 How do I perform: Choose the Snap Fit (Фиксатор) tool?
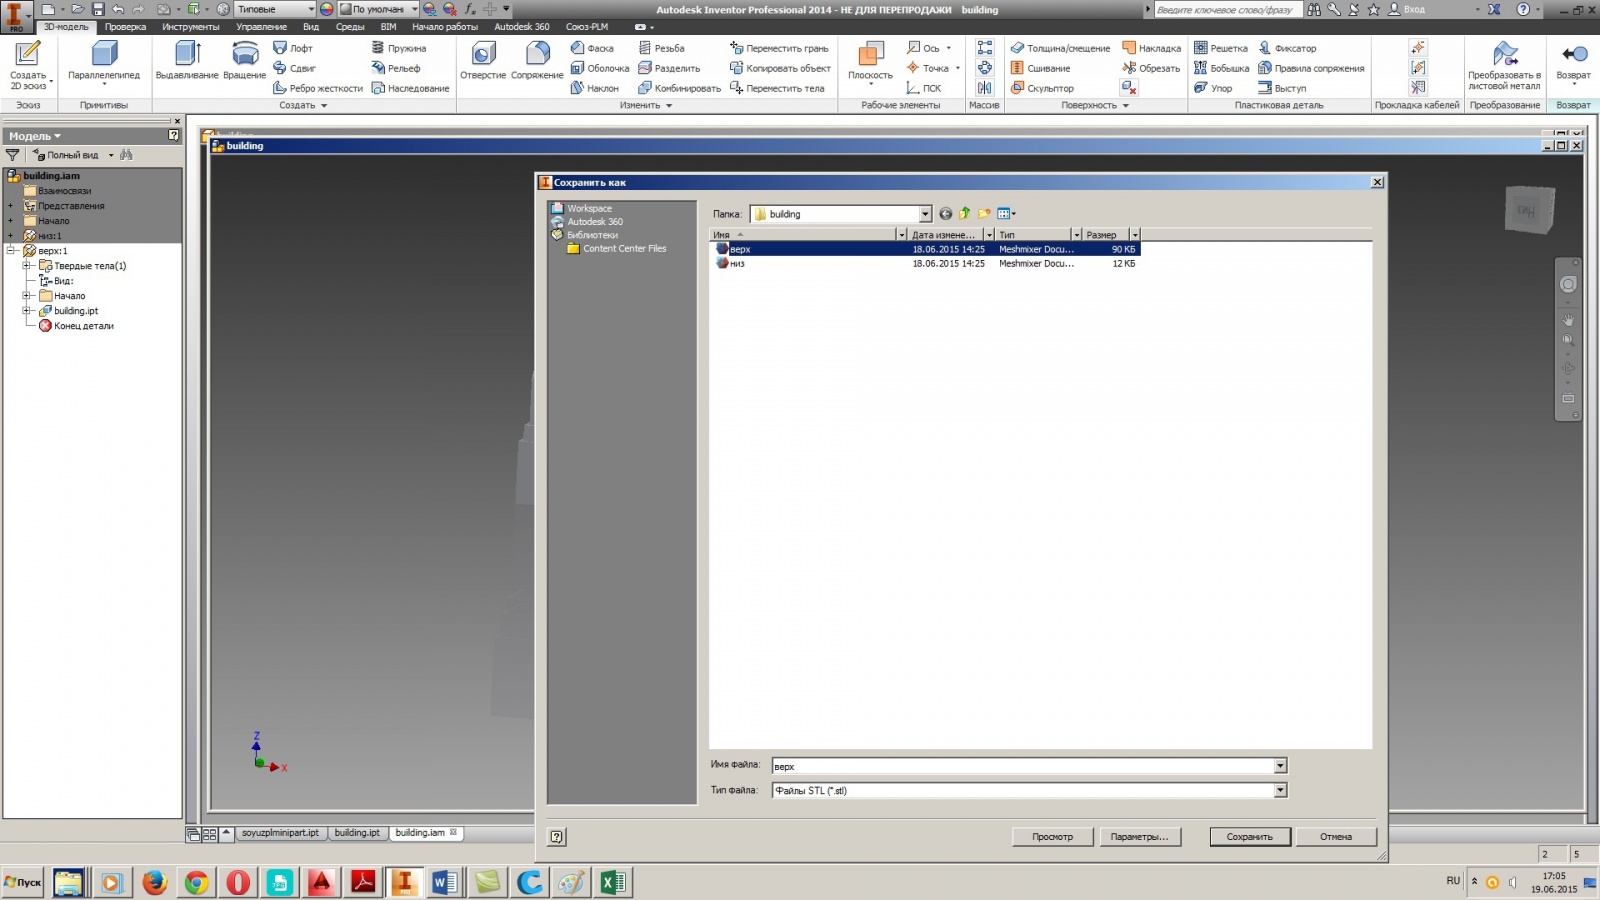(x=1288, y=48)
